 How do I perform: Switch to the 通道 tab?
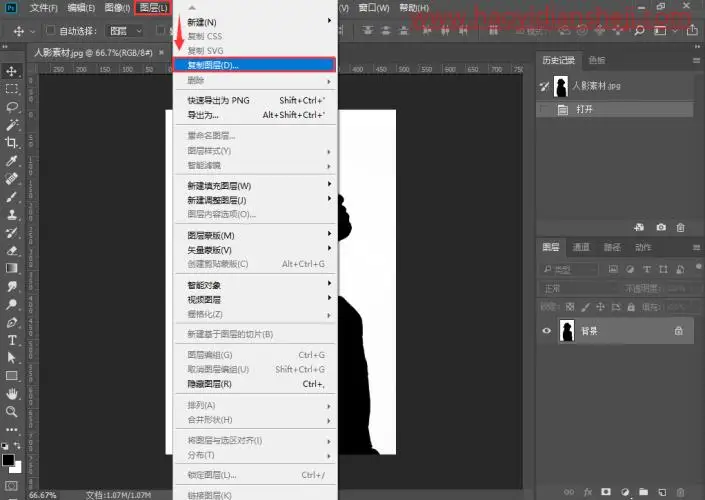click(x=580, y=247)
